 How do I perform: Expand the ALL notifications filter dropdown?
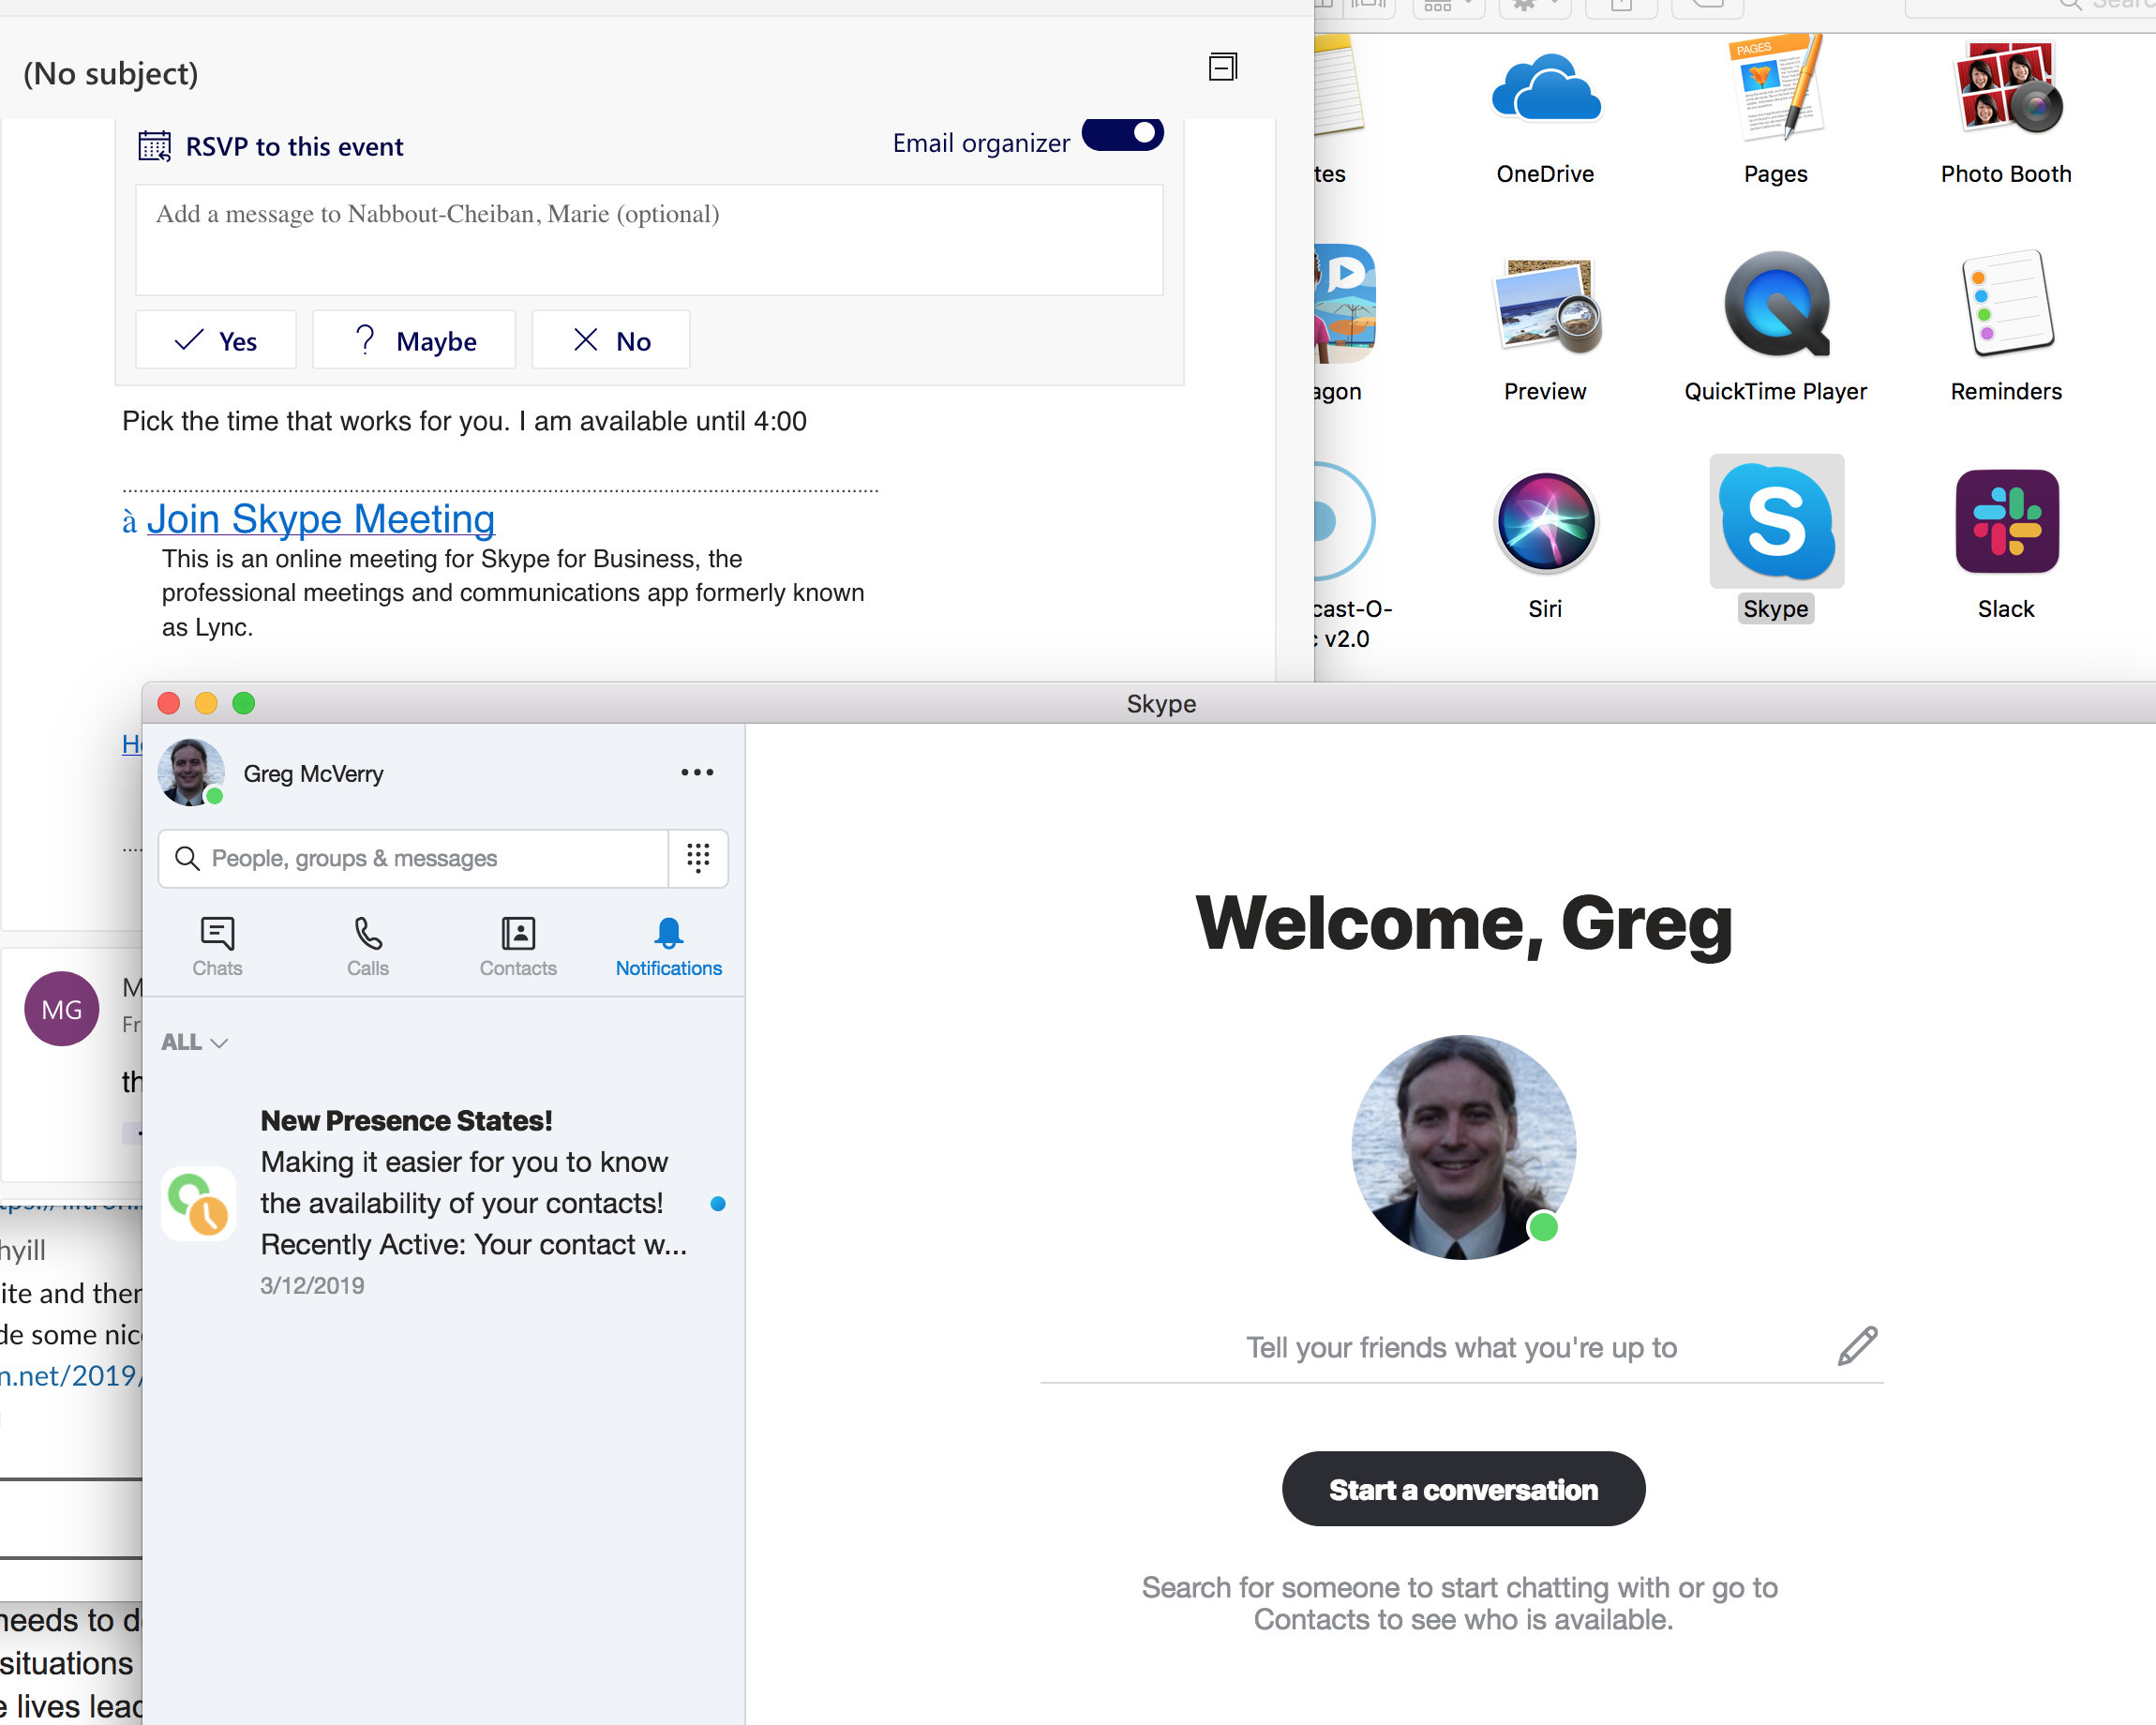click(x=194, y=1042)
